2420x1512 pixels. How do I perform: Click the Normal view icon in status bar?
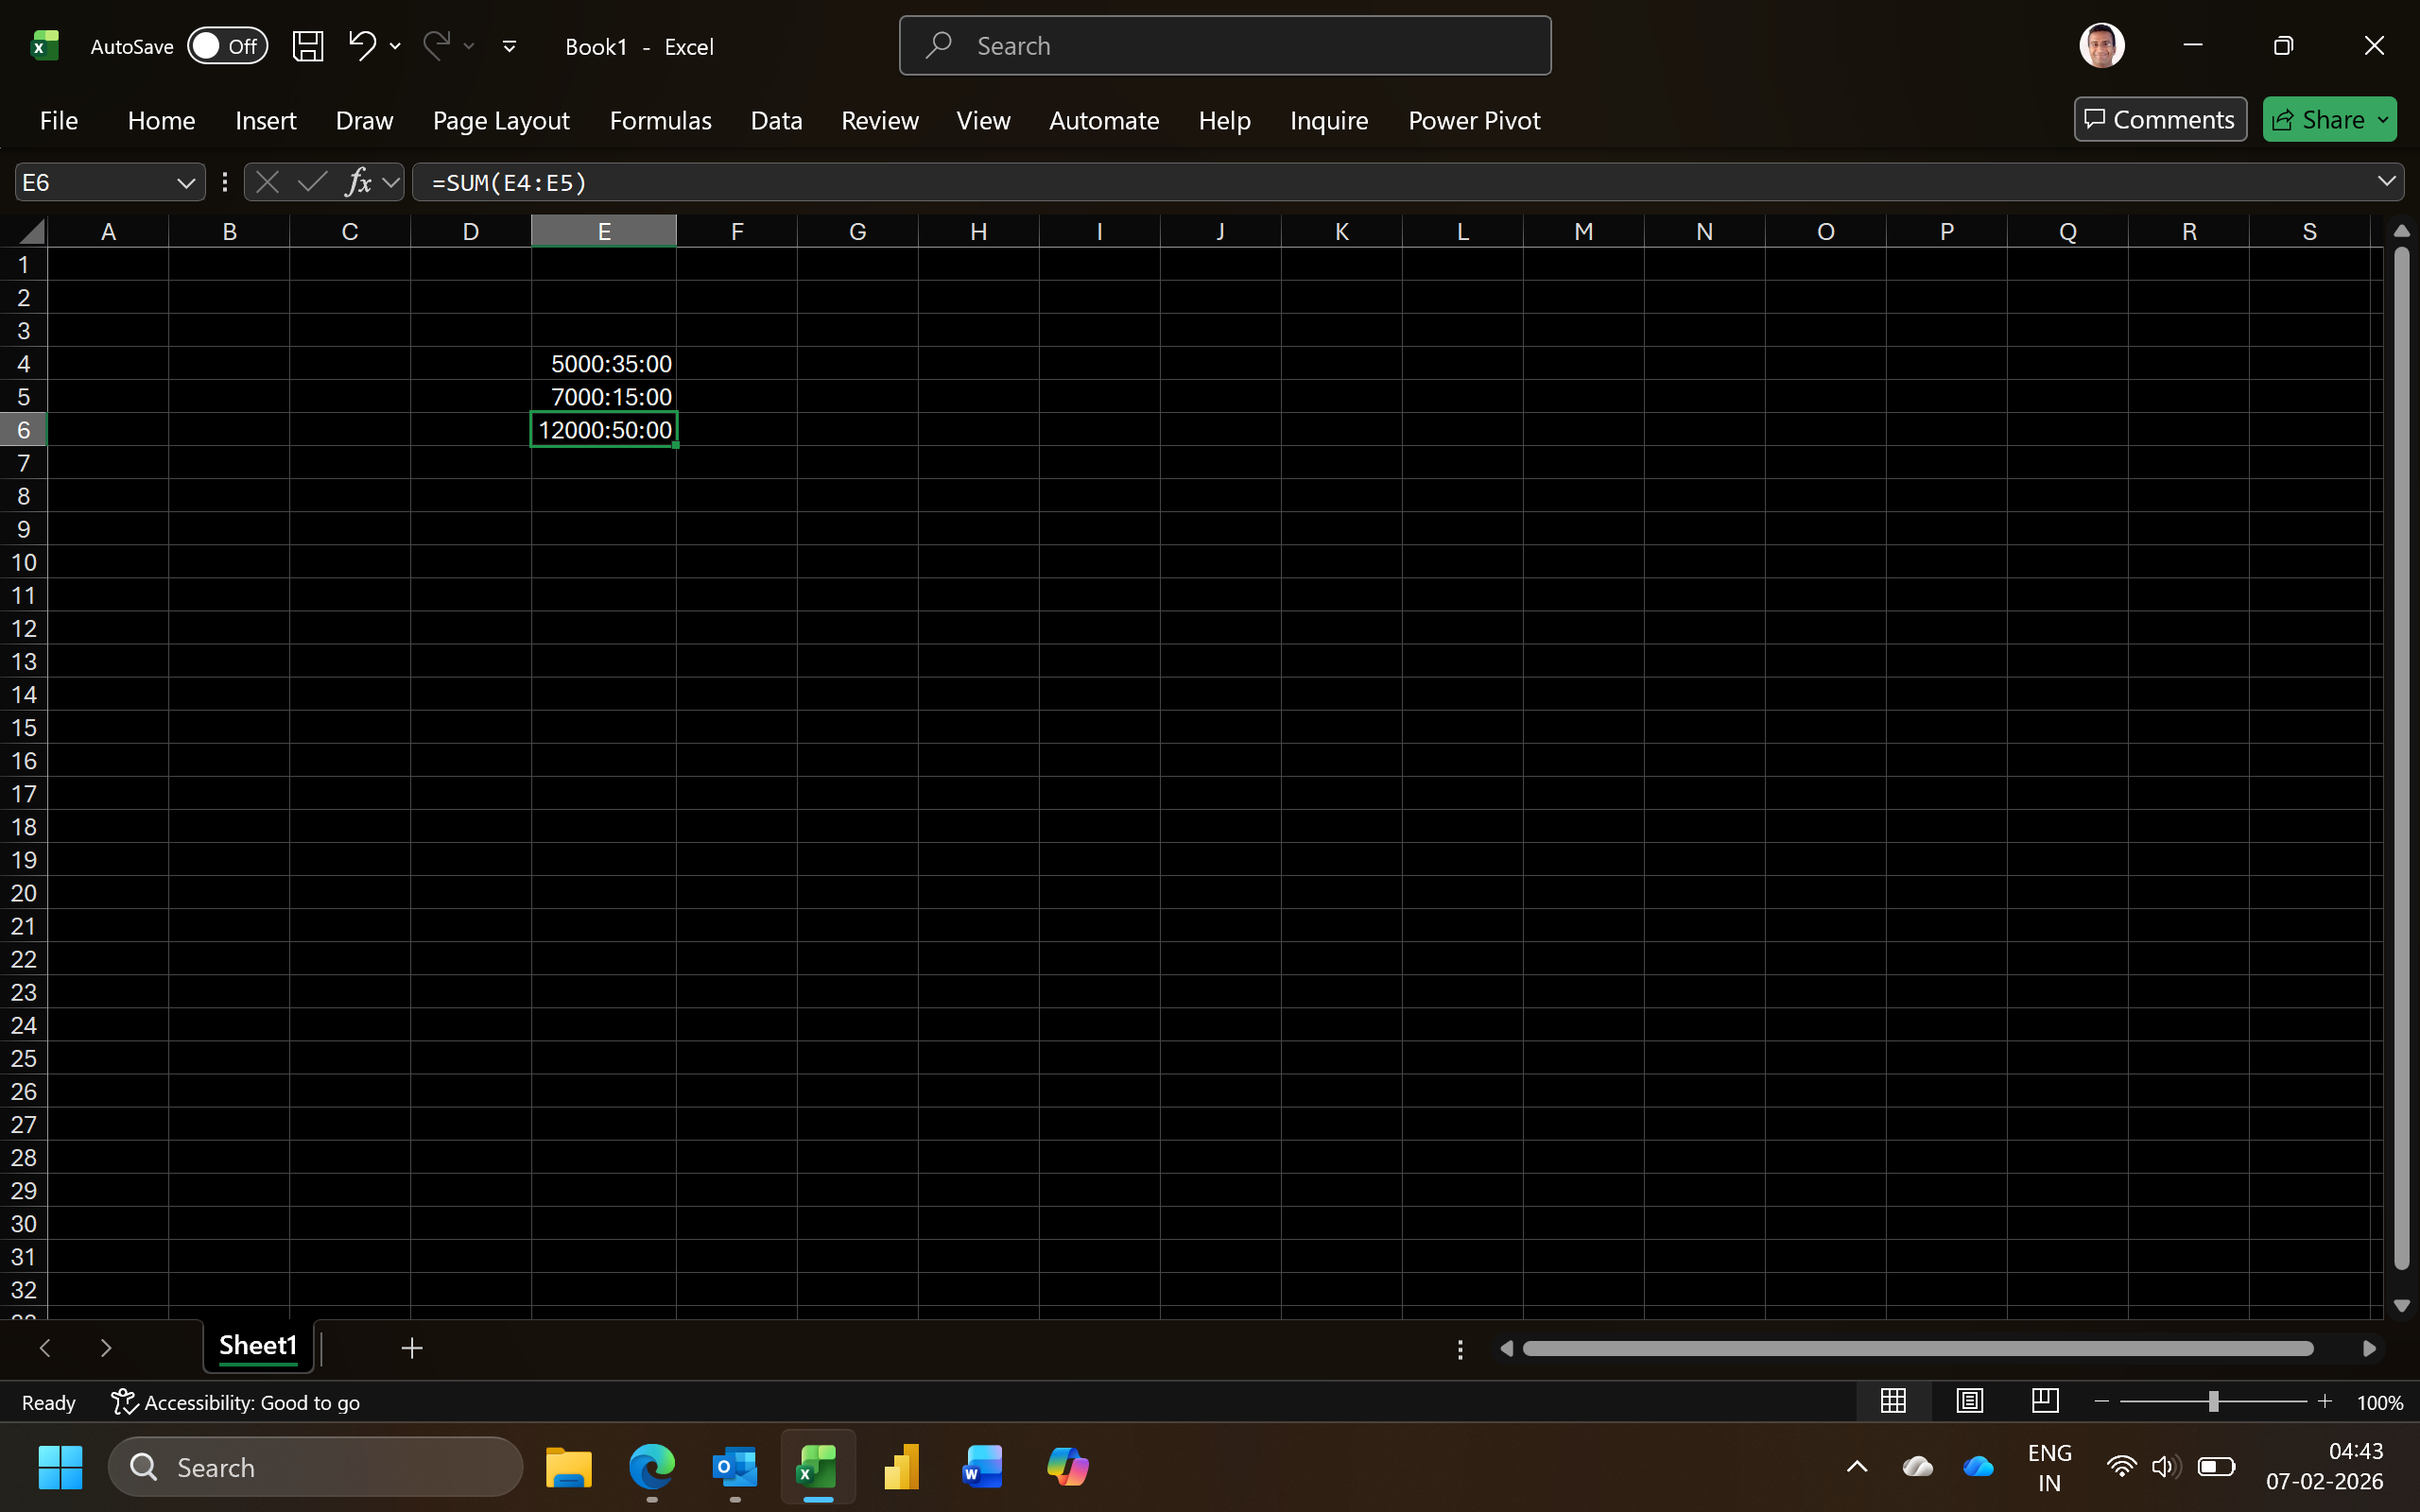pyautogui.click(x=1892, y=1401)
